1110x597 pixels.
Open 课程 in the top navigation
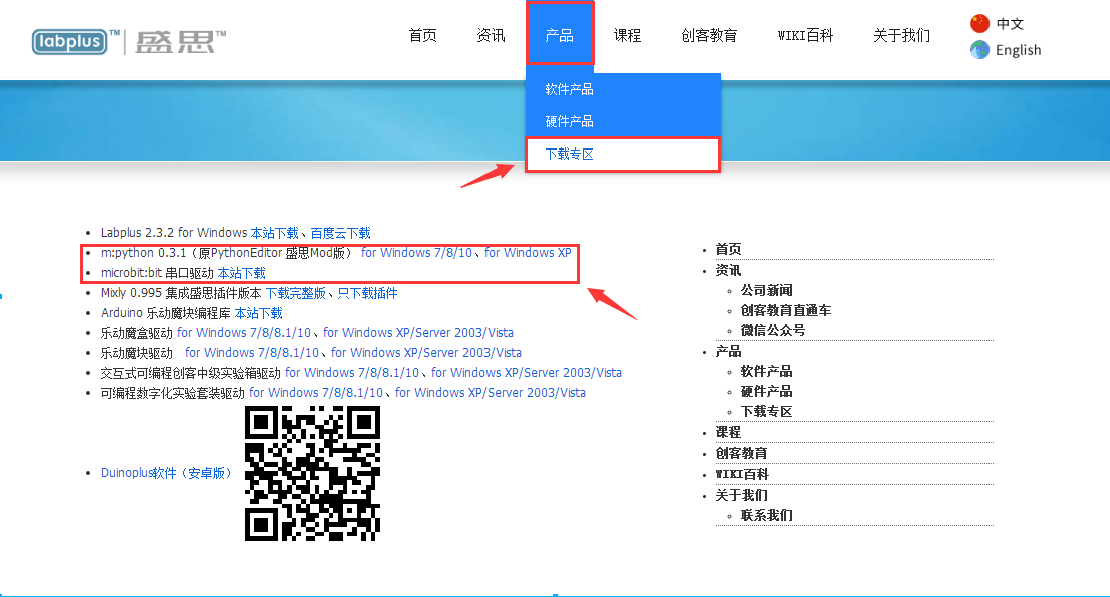point(627,35)
